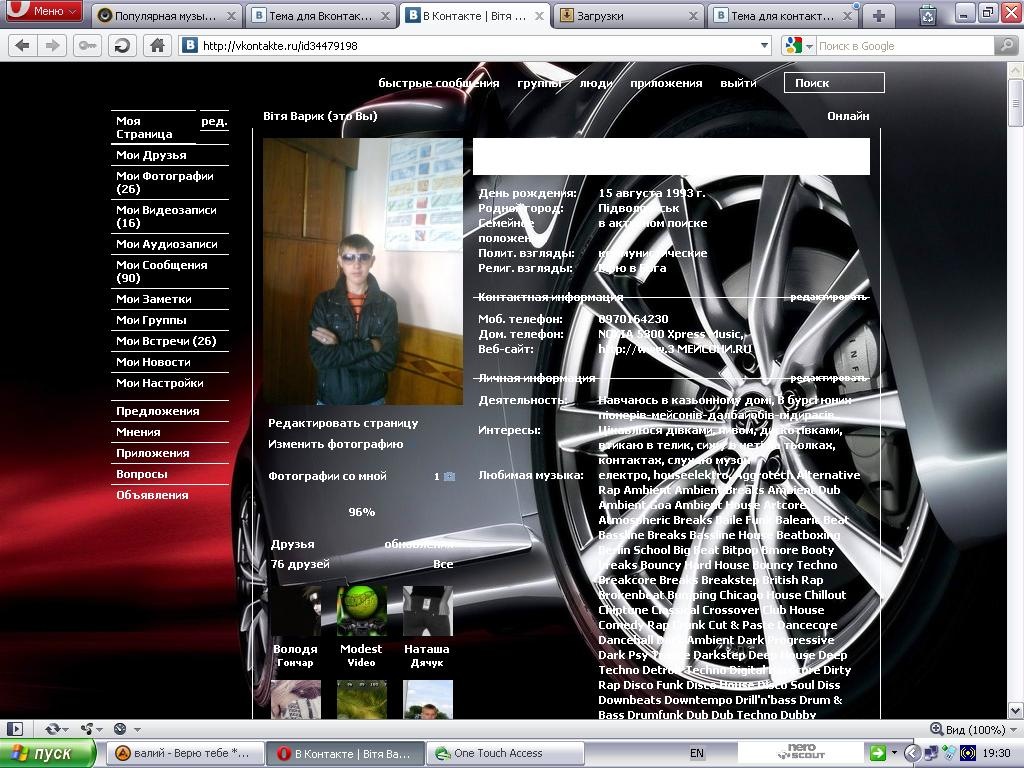Viewport: 1024px width, 768px height.
Task: Open zoom level Вид (100%) control
Action: tap(967, 729)
